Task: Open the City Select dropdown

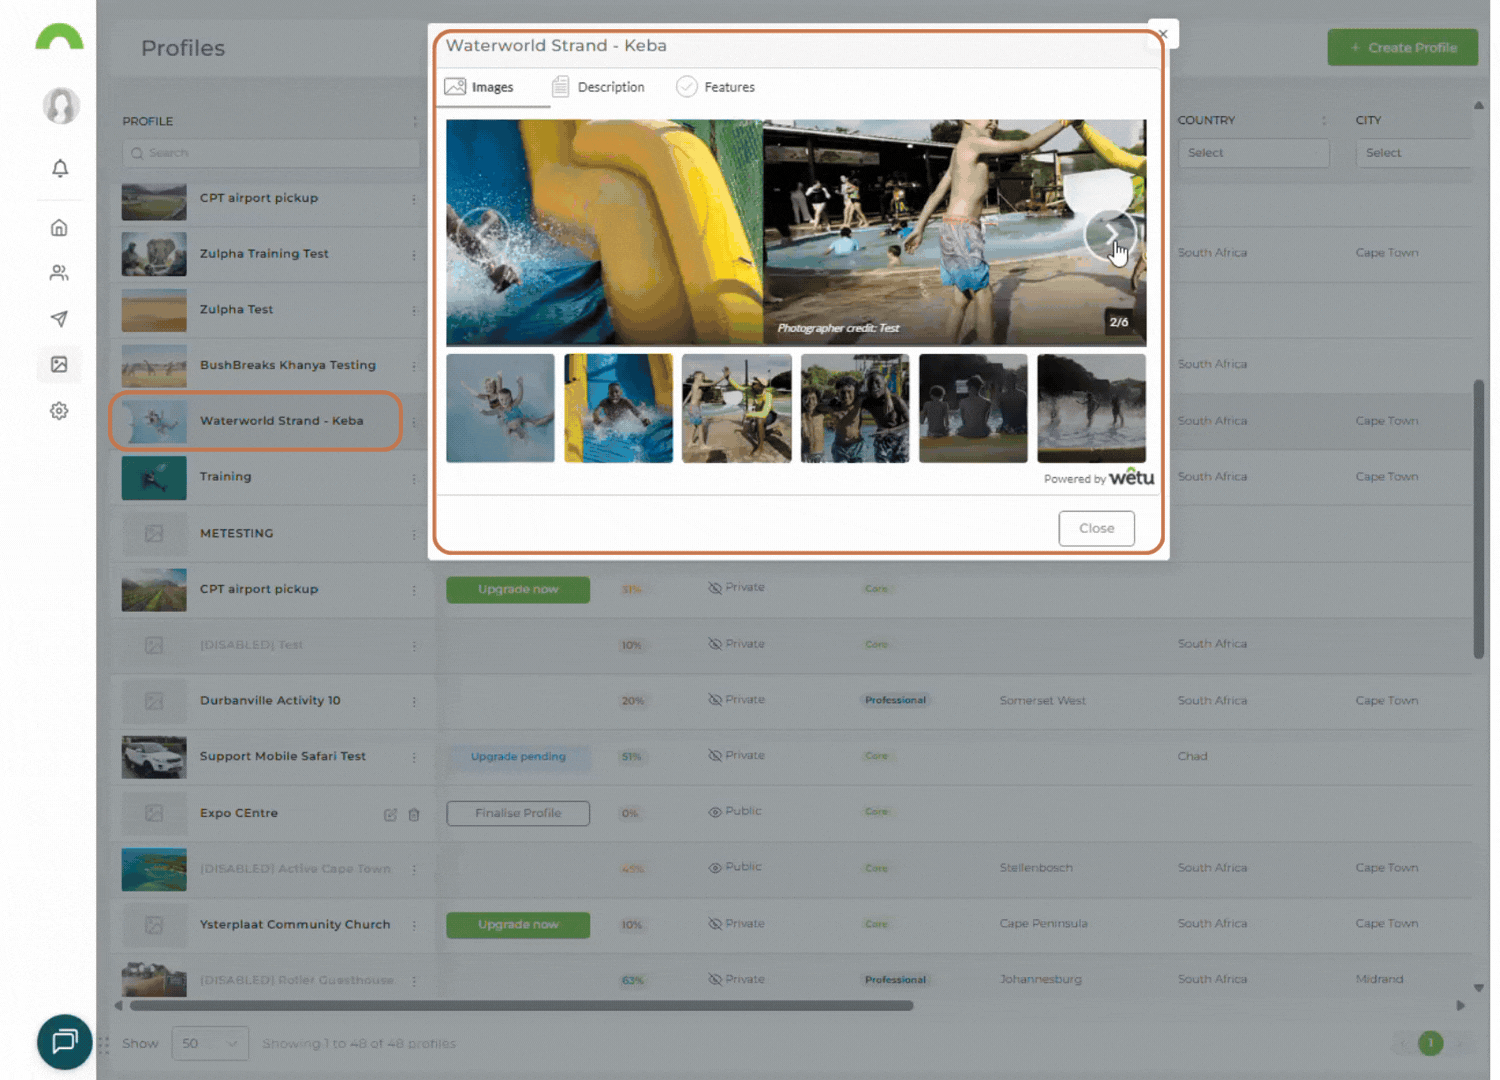Action: (1415, 153)
